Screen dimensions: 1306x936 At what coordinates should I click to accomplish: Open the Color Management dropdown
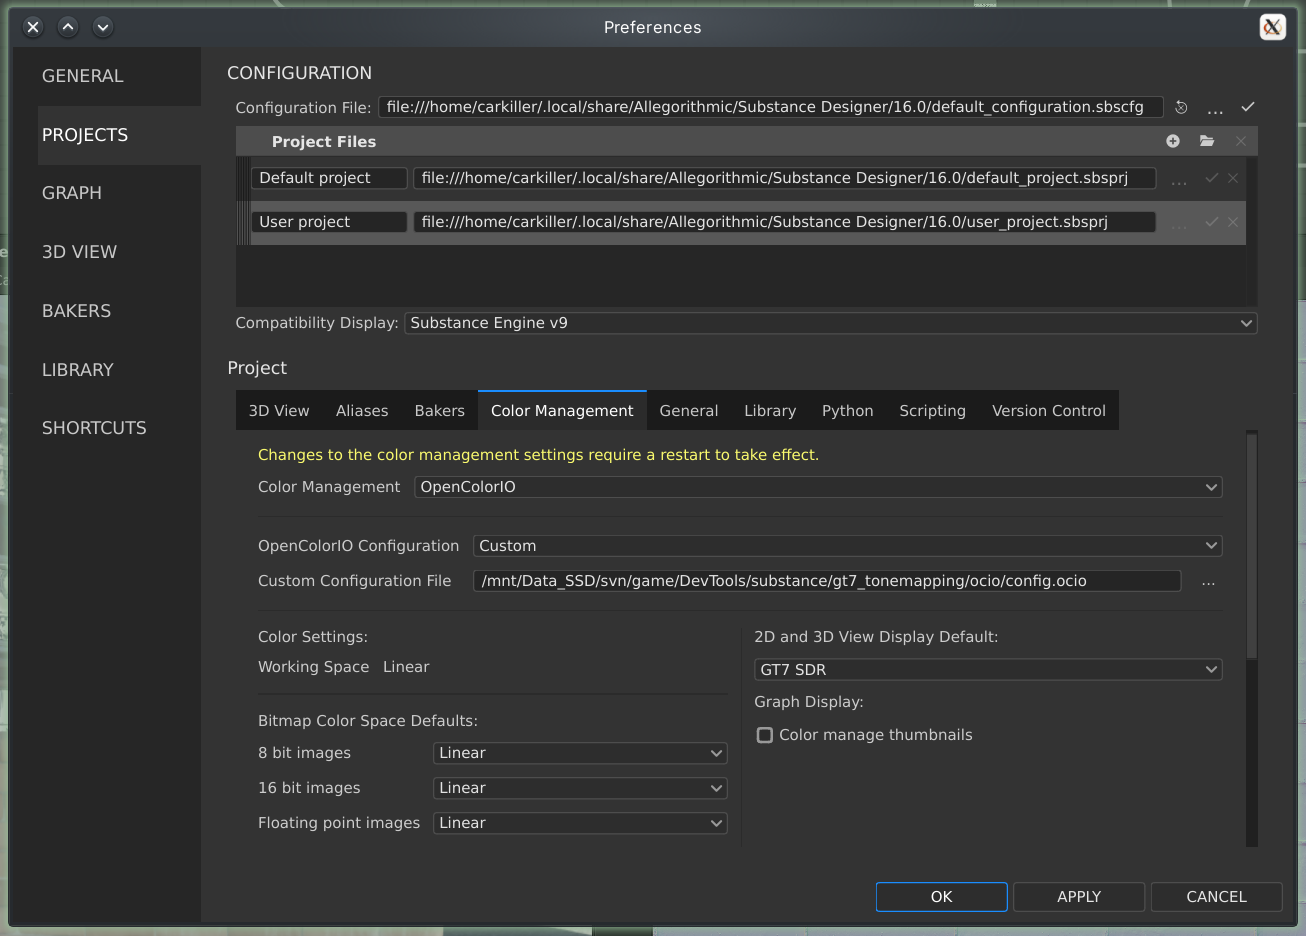pos(818,487)
